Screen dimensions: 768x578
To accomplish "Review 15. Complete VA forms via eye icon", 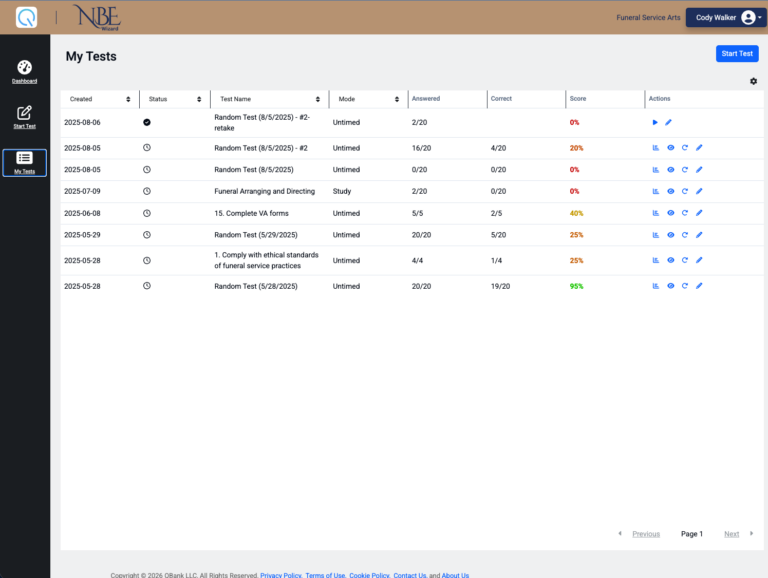I will pyautogui.click(x=671, y=213).
